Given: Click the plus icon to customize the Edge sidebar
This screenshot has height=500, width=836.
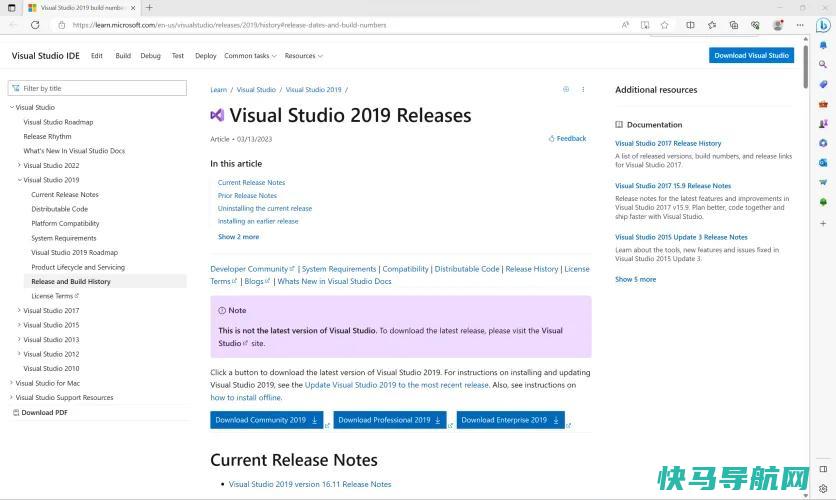Looking at the screenshot, I should pos(823,223).
